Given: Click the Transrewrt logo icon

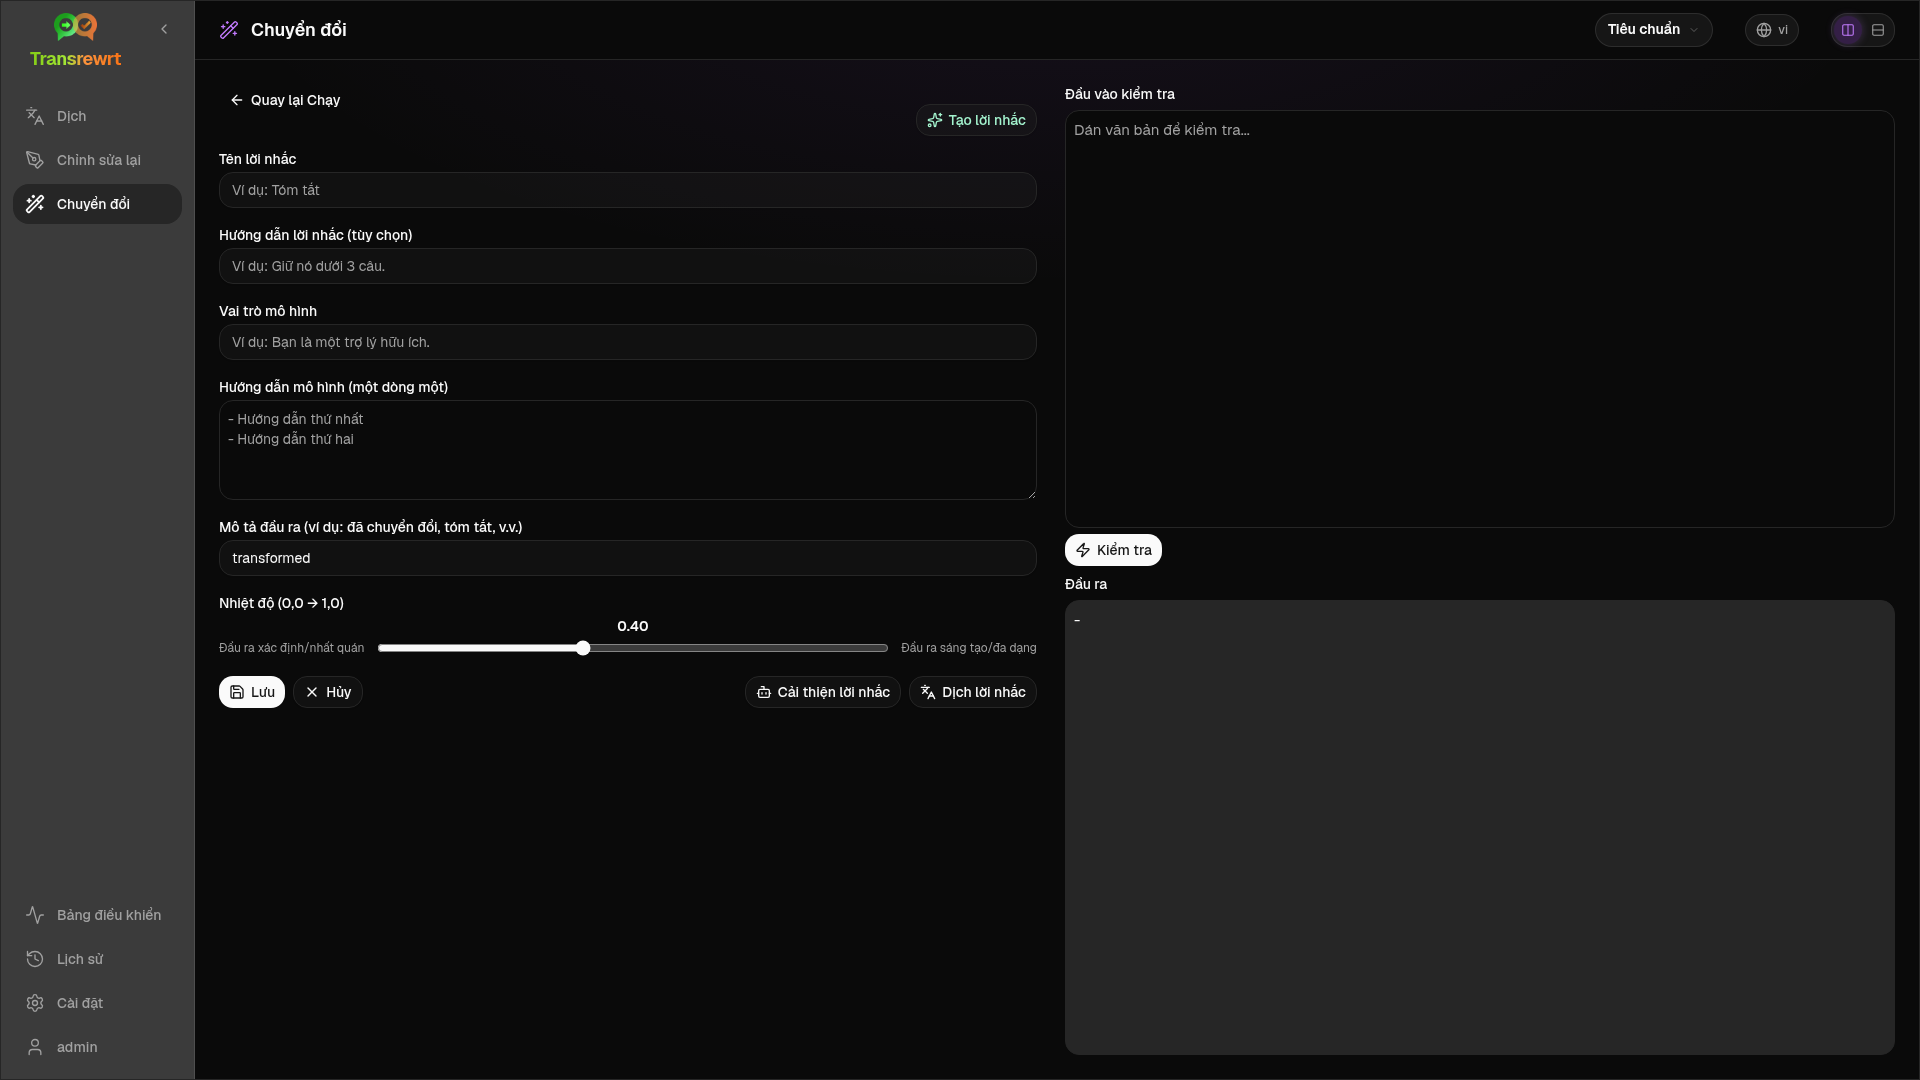Looking at the screenshot, I should coord(75,27).
